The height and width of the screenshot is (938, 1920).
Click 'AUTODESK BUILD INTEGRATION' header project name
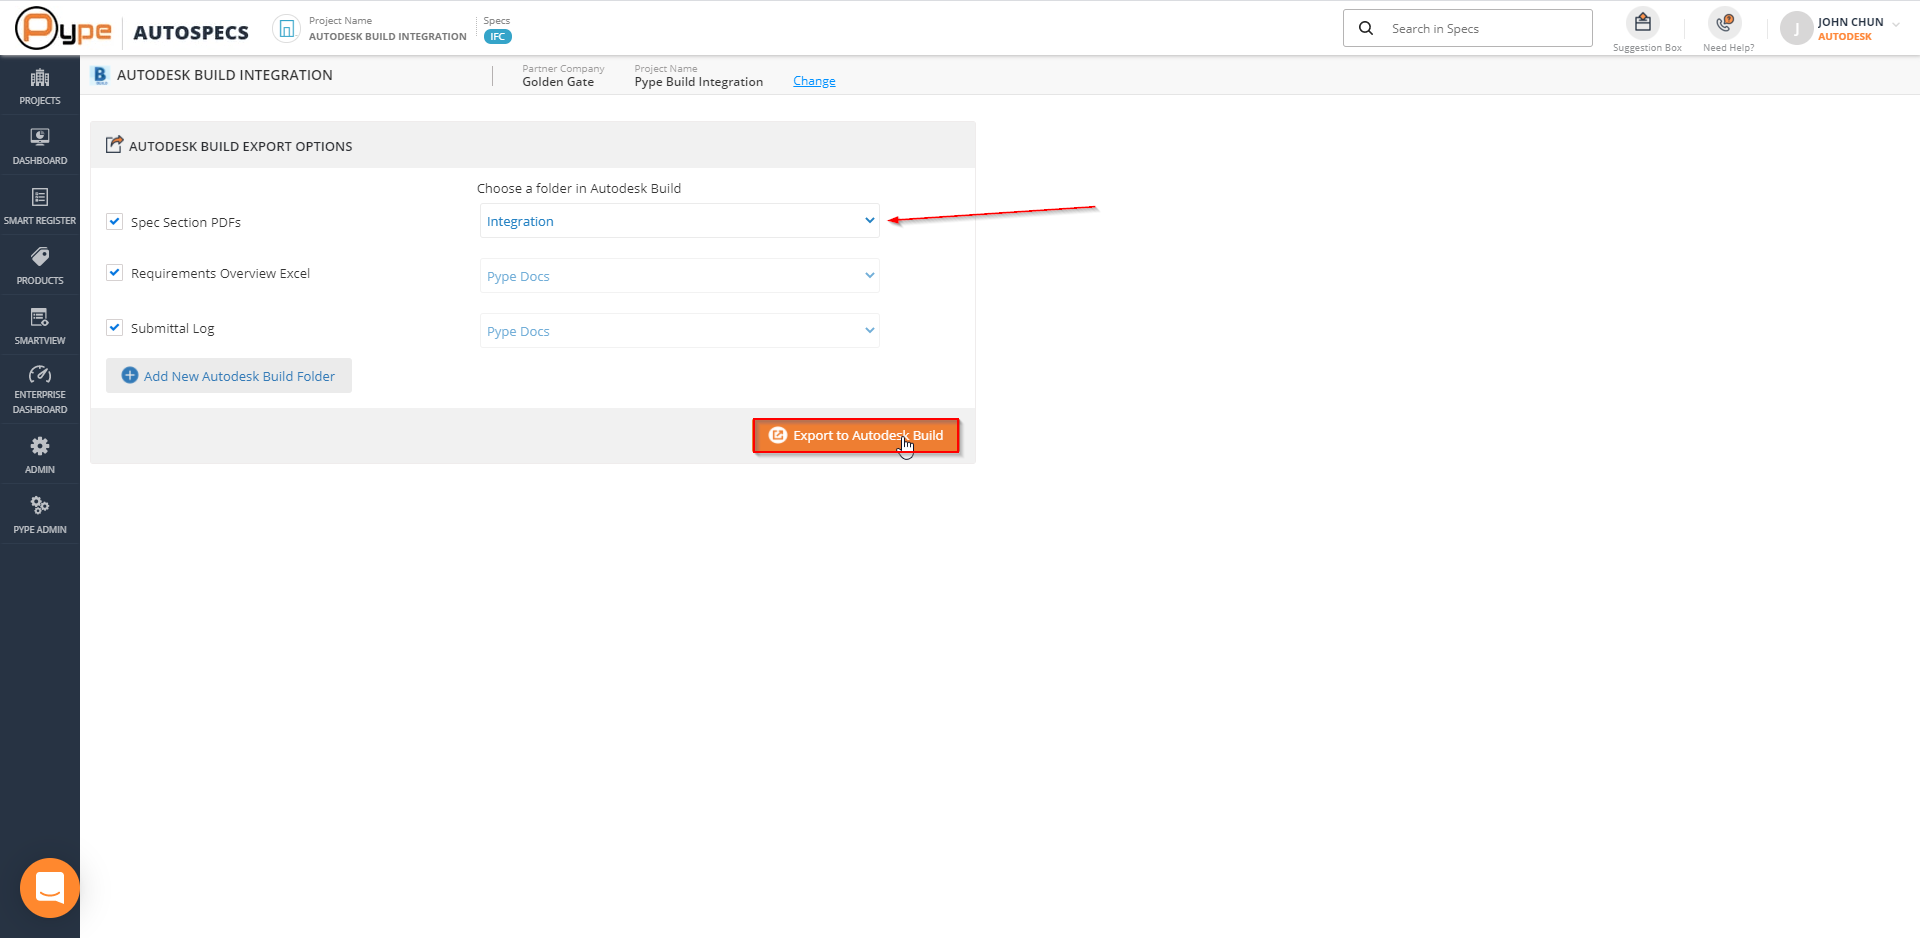pyautogui.click(x=388, y=37)
